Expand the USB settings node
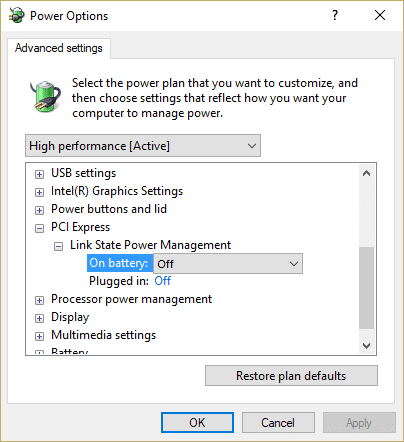This screenshot has width=404, height=442. point(39,174)
